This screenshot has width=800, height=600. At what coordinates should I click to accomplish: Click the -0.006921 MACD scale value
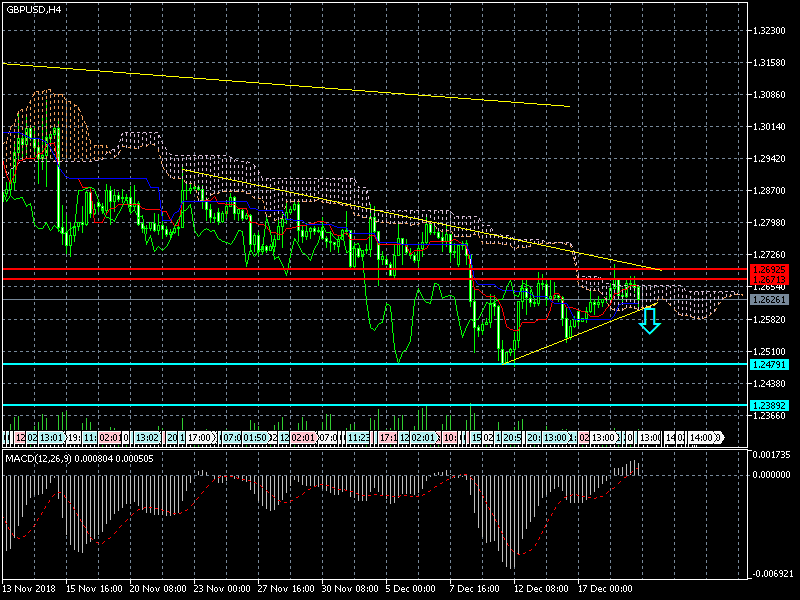pos(772,573)
